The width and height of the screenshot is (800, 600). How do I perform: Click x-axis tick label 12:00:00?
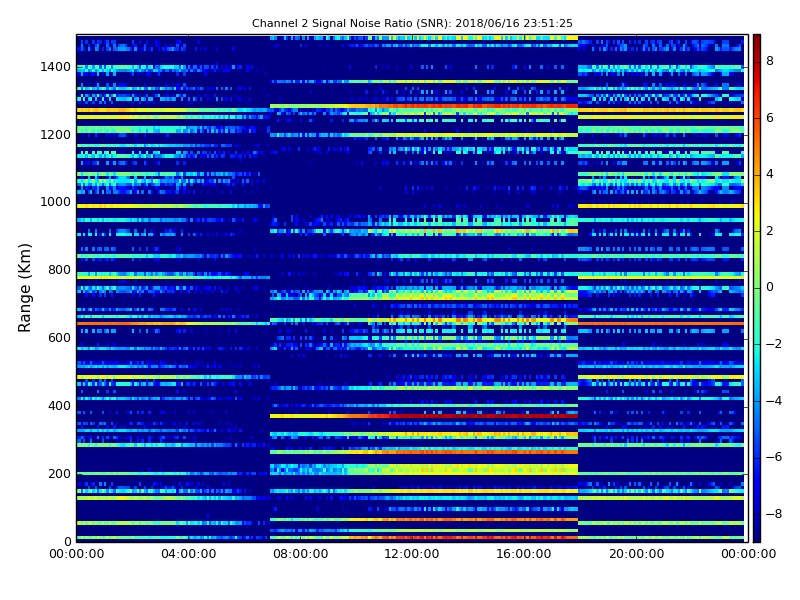point(412,554)
